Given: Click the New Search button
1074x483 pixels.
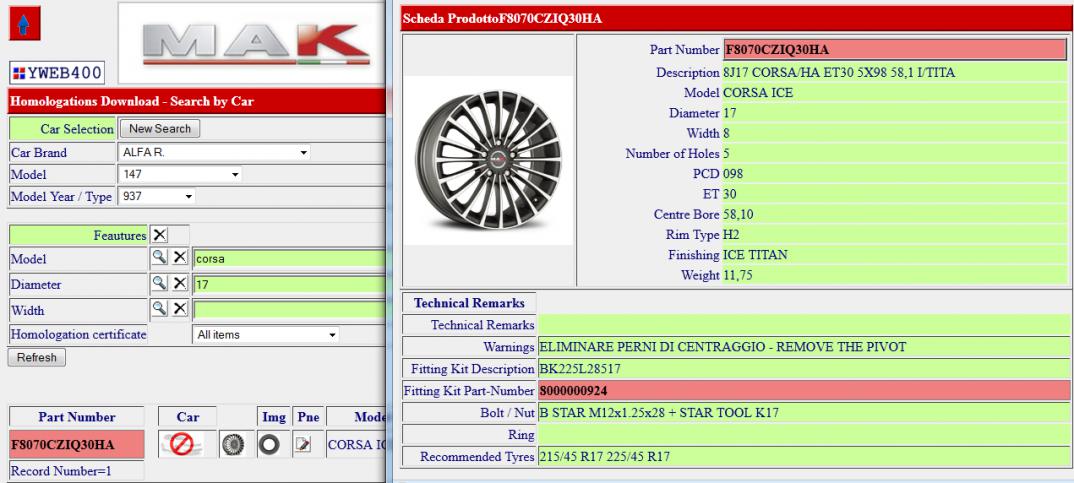Looking at the screenshot, I should pyautogui.click(x=160, y=129).
